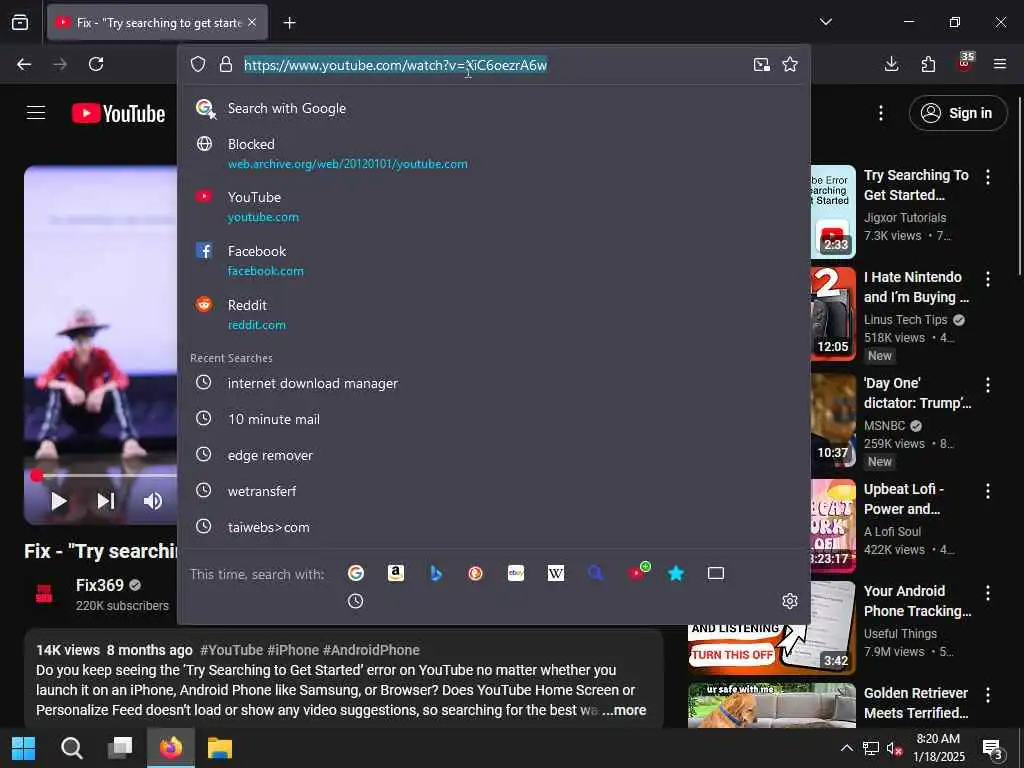Open the #YouTube hashtag link

pyautogui.click(x=231, y=650)
